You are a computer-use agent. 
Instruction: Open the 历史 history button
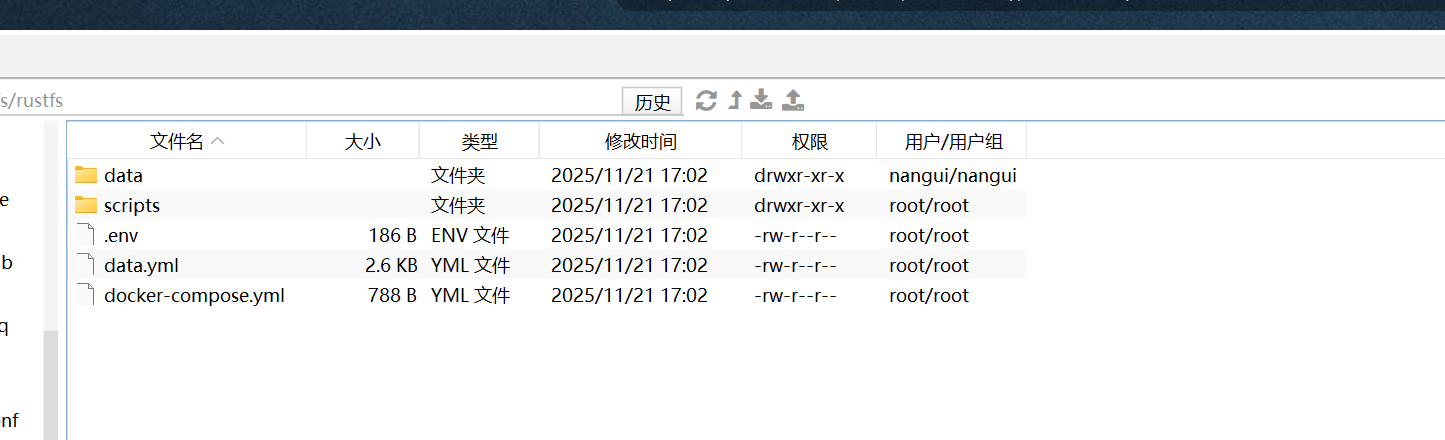[x=652, y=102]
